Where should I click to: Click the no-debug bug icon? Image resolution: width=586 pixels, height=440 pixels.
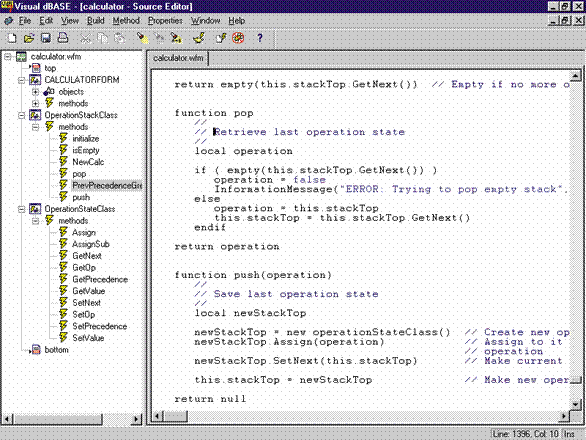tap(238, 38)
